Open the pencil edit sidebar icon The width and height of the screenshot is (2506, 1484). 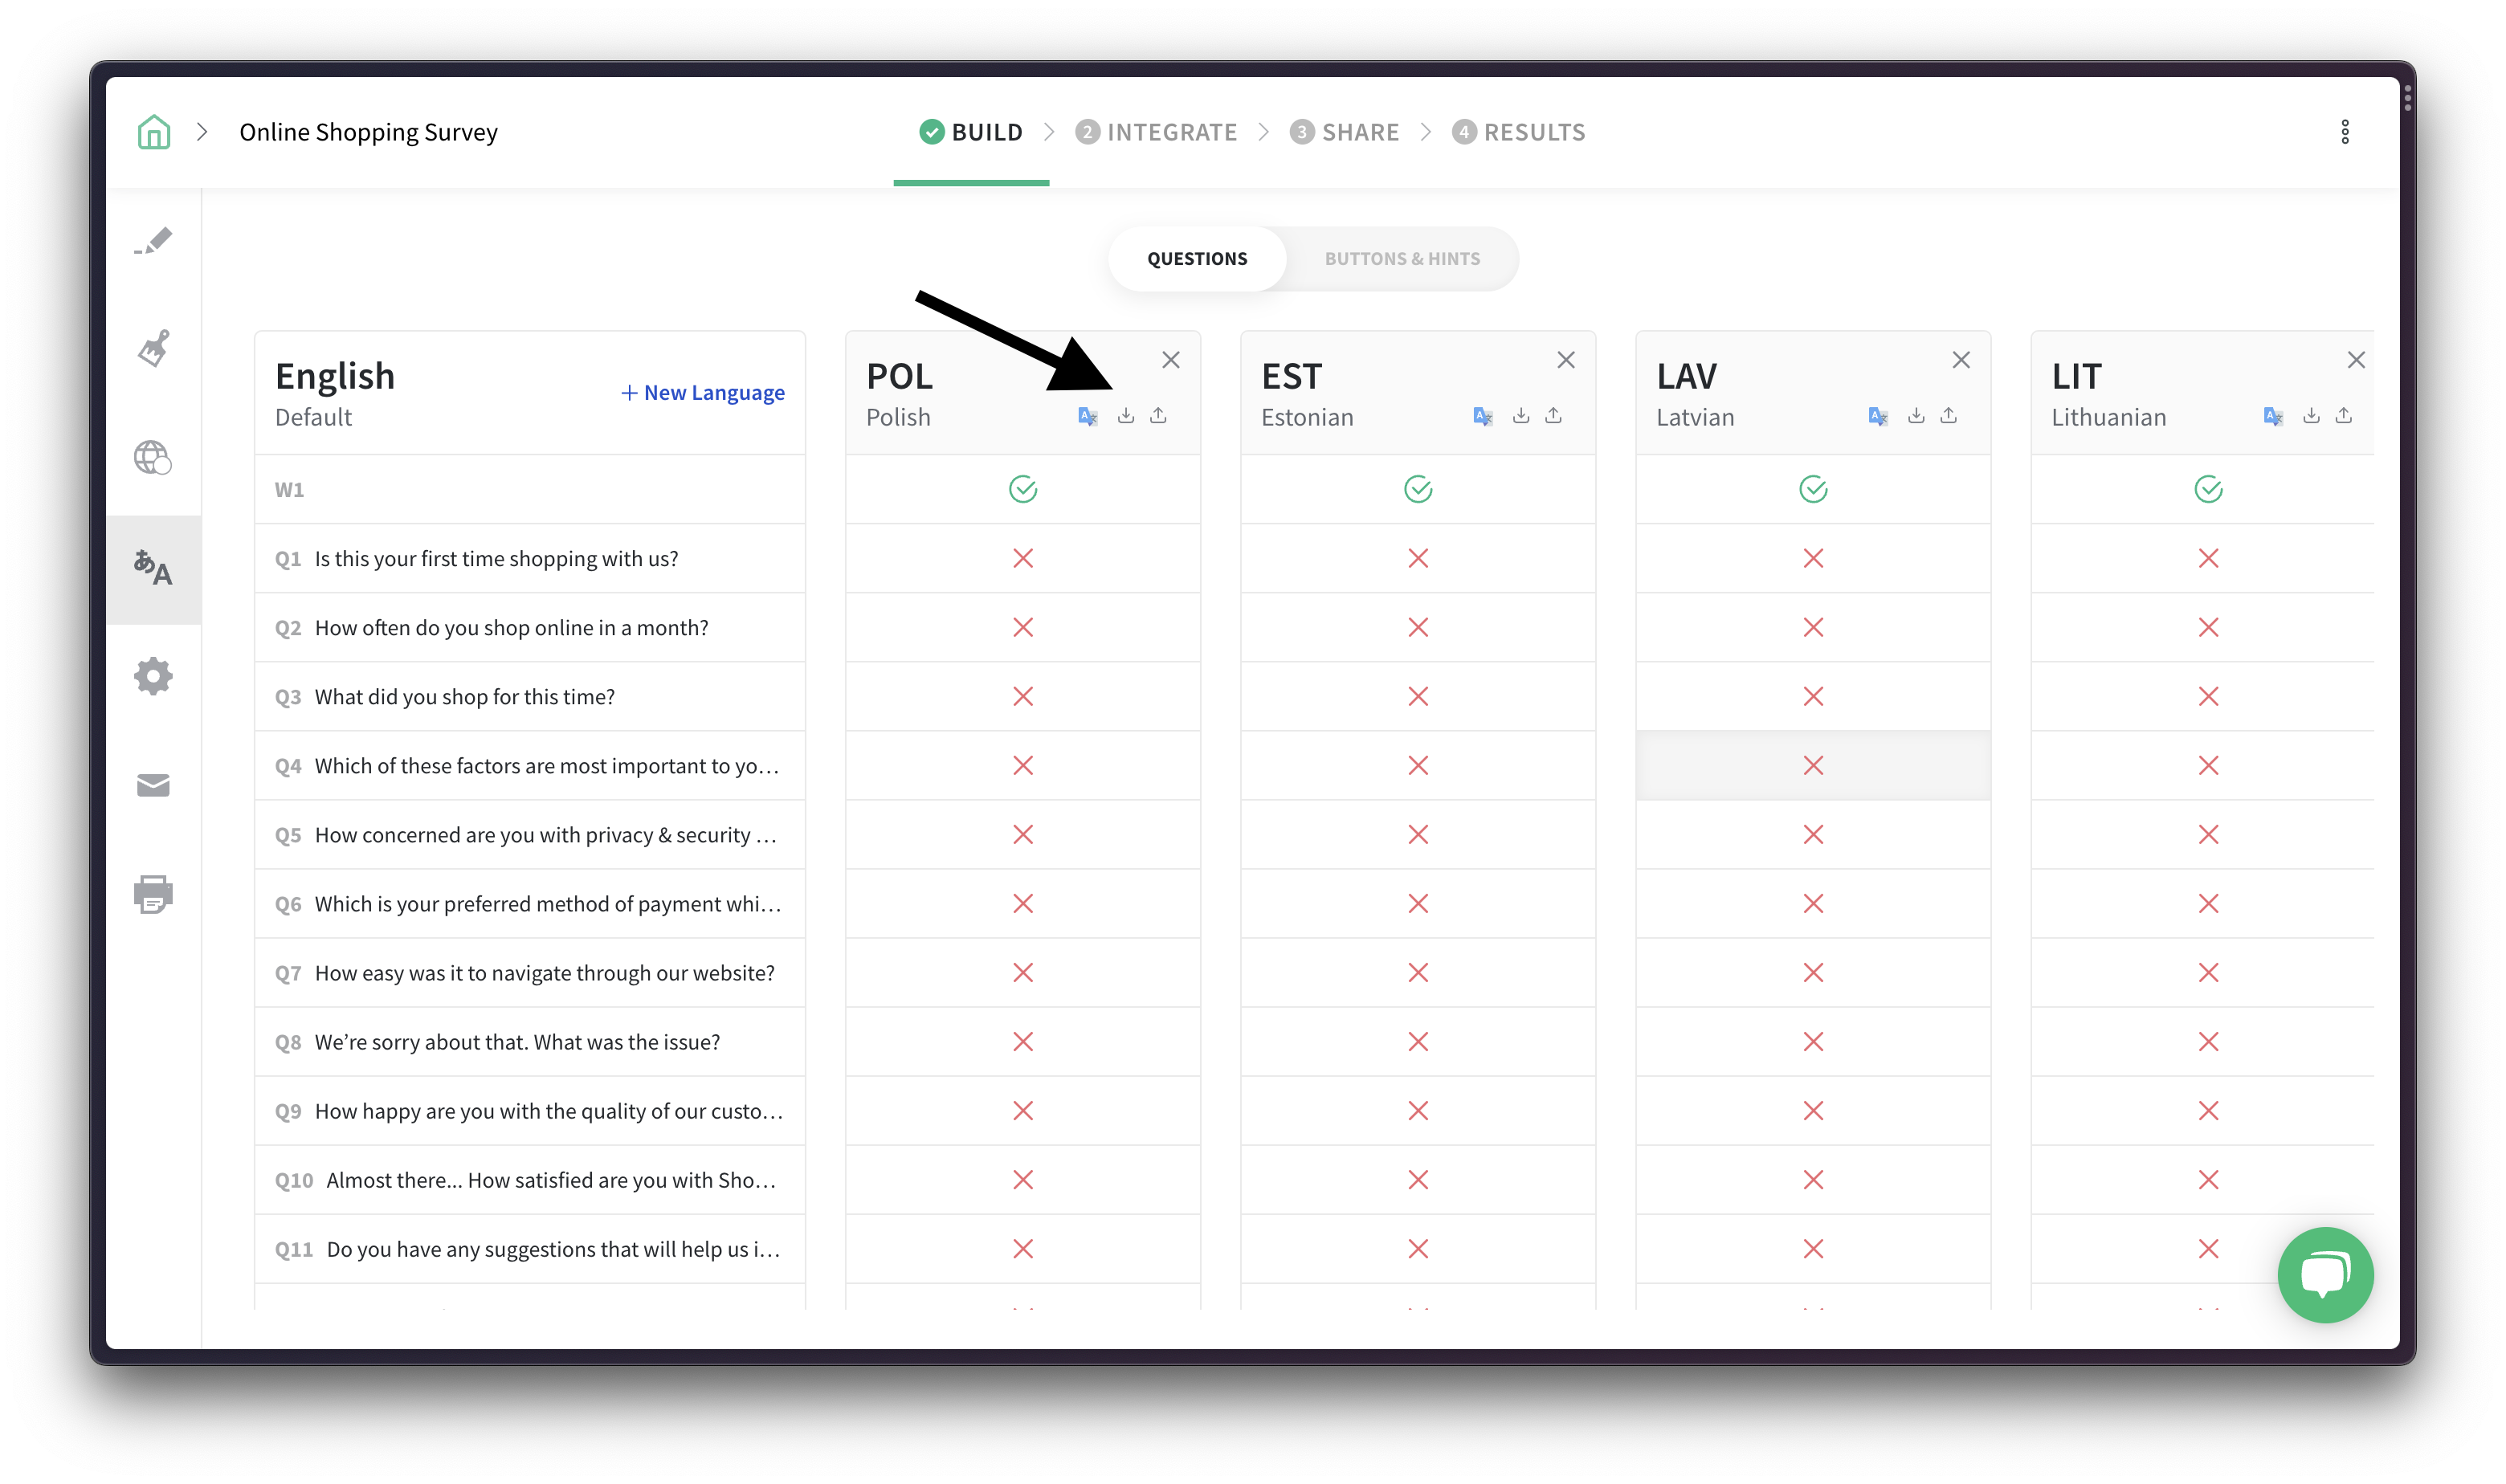(153, 241)
